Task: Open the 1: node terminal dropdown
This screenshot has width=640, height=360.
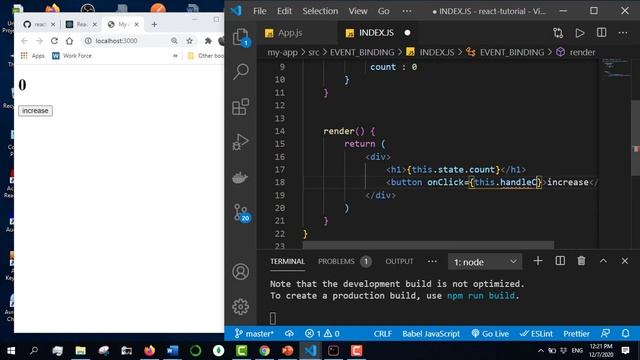Action: tap(485, 262)
